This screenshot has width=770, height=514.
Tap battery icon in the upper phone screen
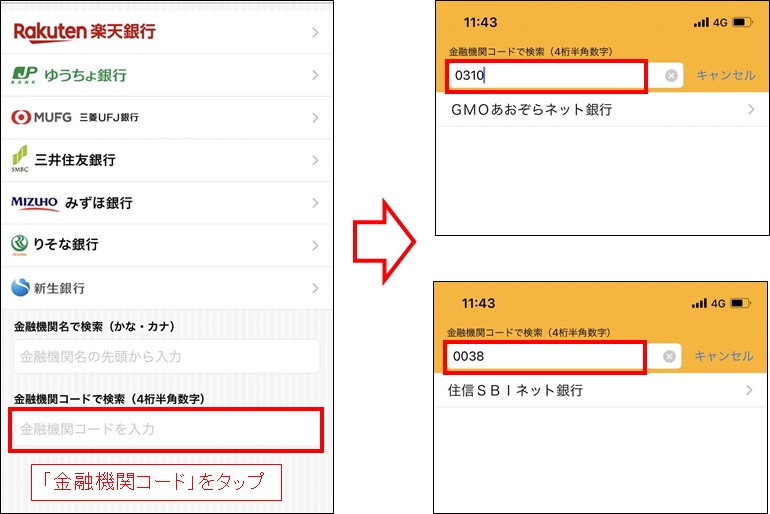click(x=742, y=22)
